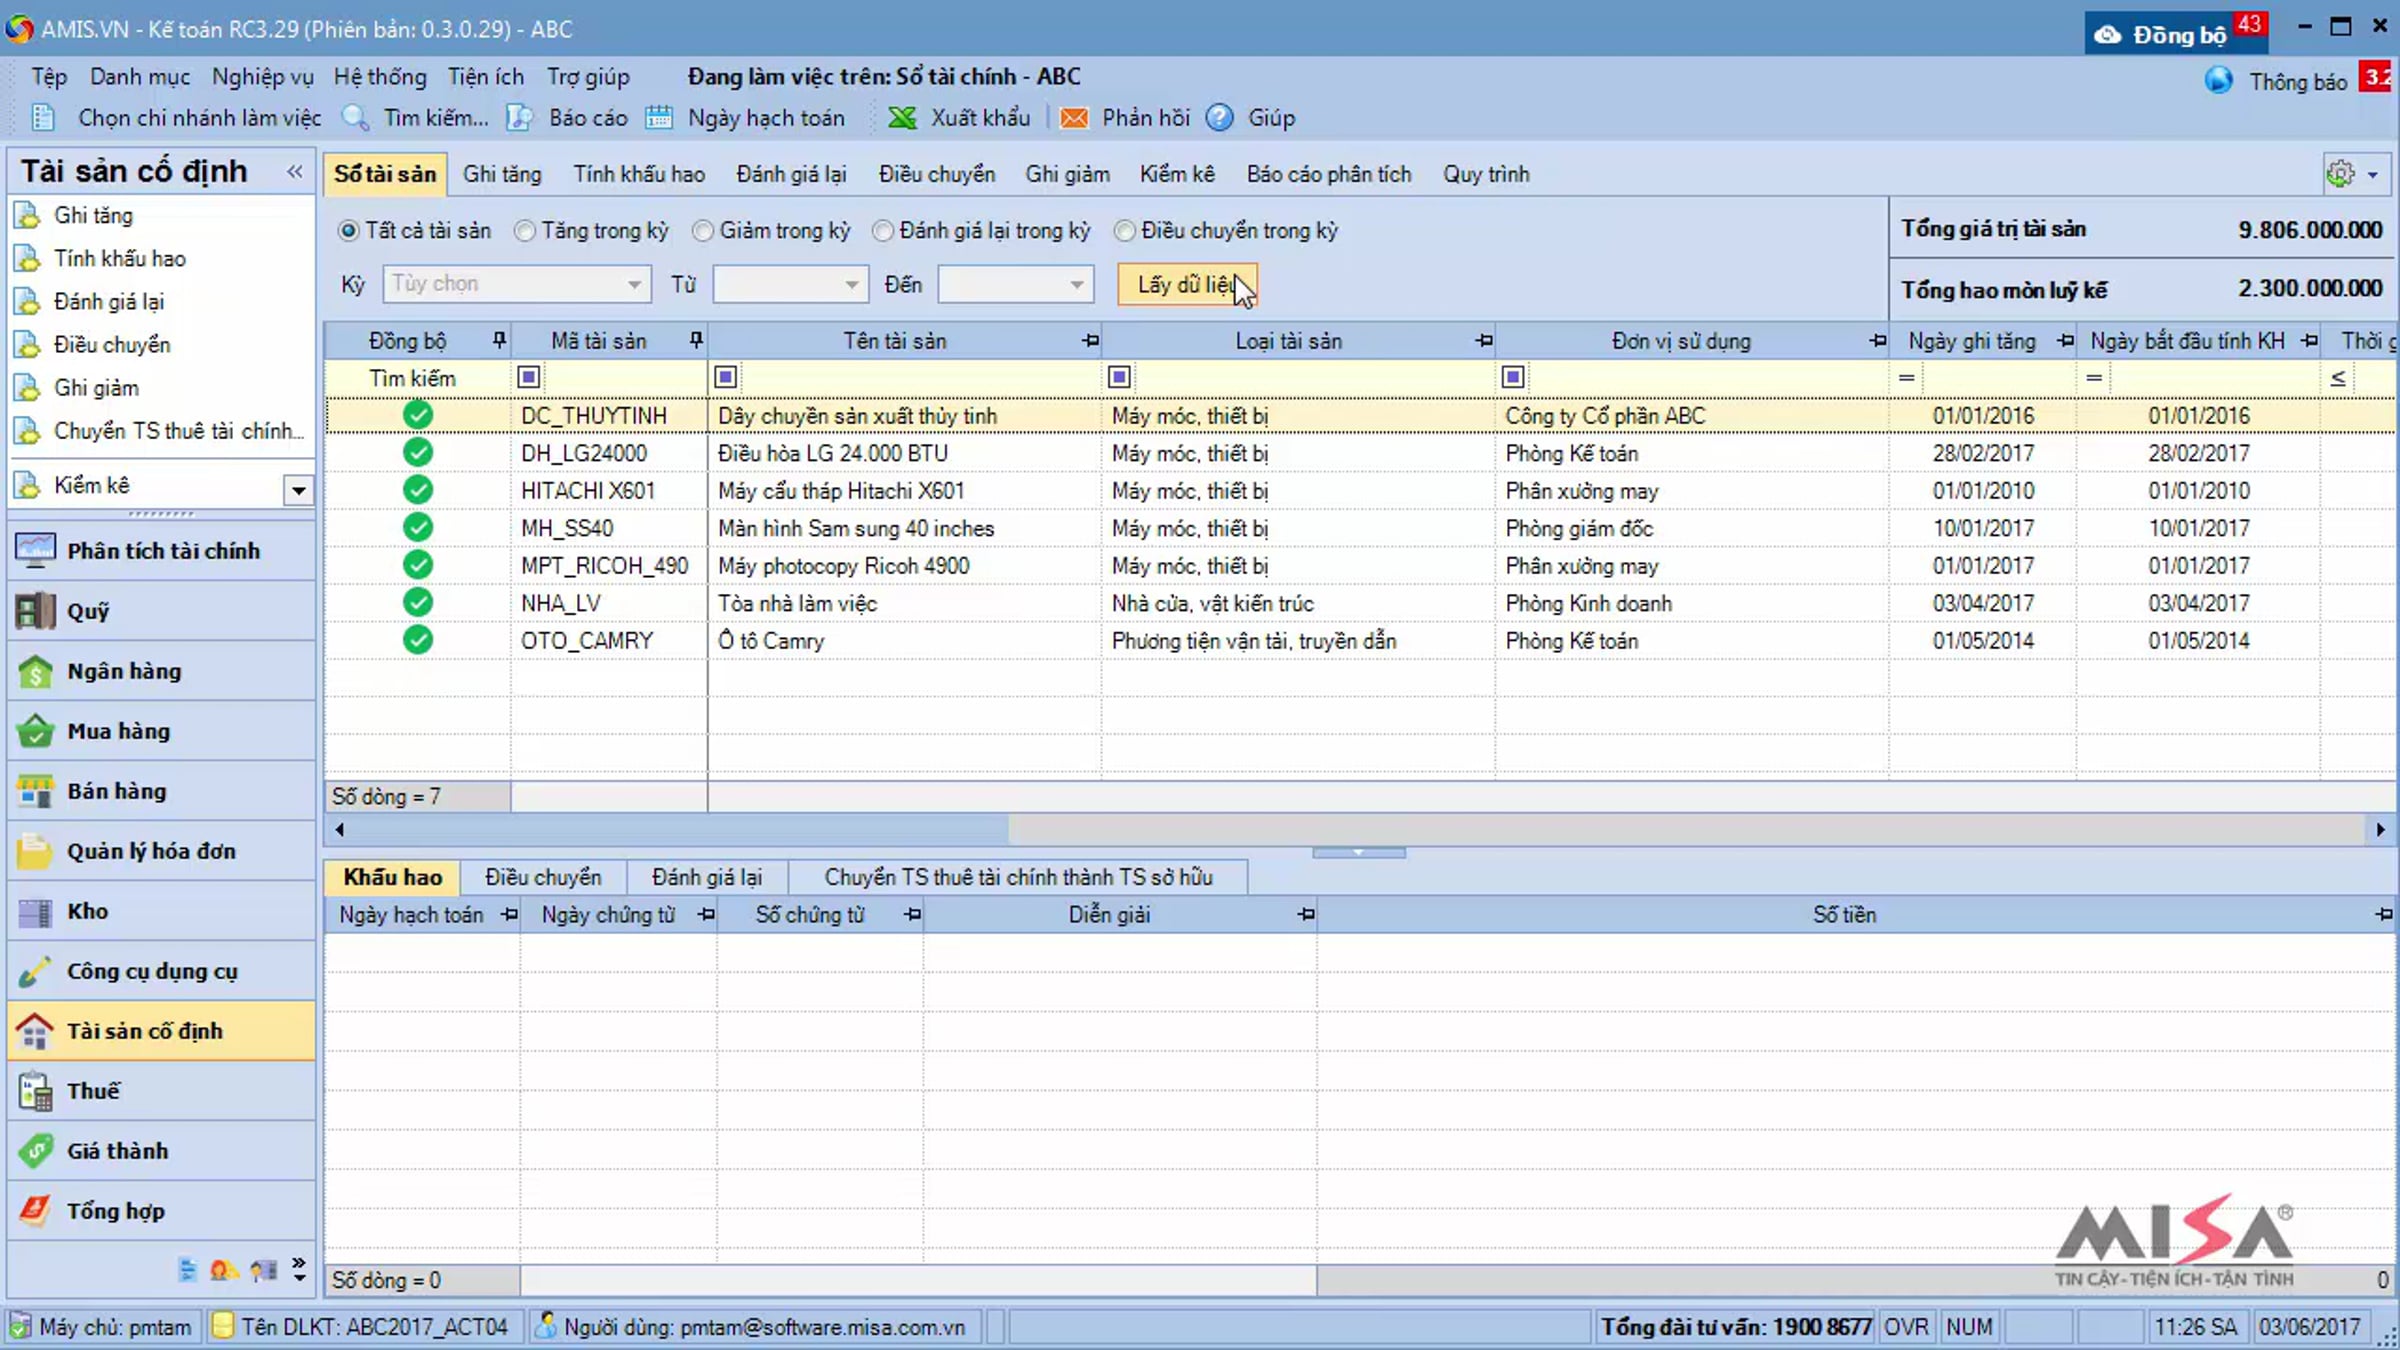Open the Đánh giá lại sidebar link
Viewport: 2400px width, 1350px height.
(109, 302)
